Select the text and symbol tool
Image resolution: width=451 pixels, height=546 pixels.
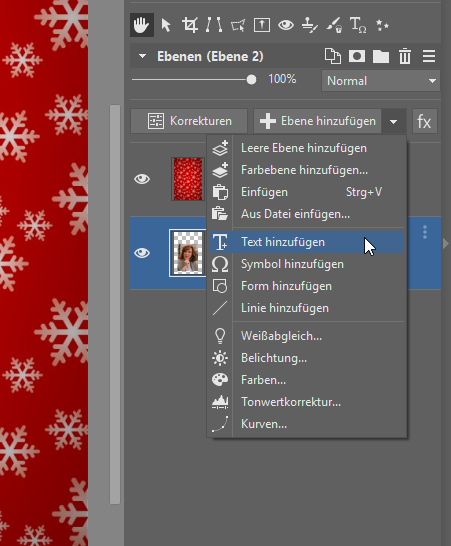pyautogui.click(x=358, y=25)
